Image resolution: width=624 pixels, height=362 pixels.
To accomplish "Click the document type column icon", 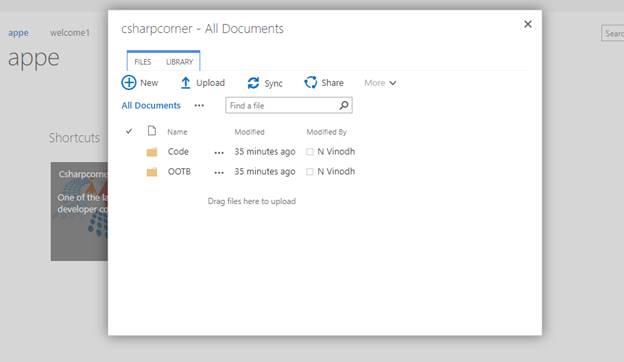I will click(x=152, y=131).
